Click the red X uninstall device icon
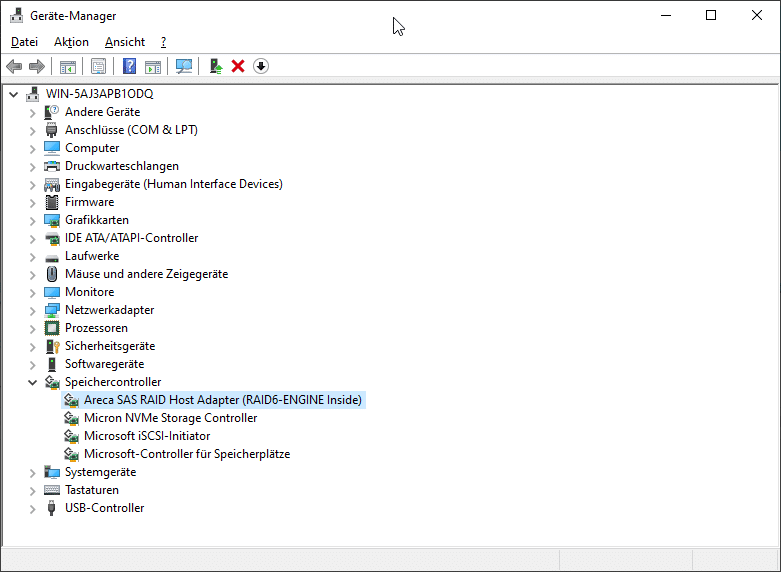 (238, 66)
